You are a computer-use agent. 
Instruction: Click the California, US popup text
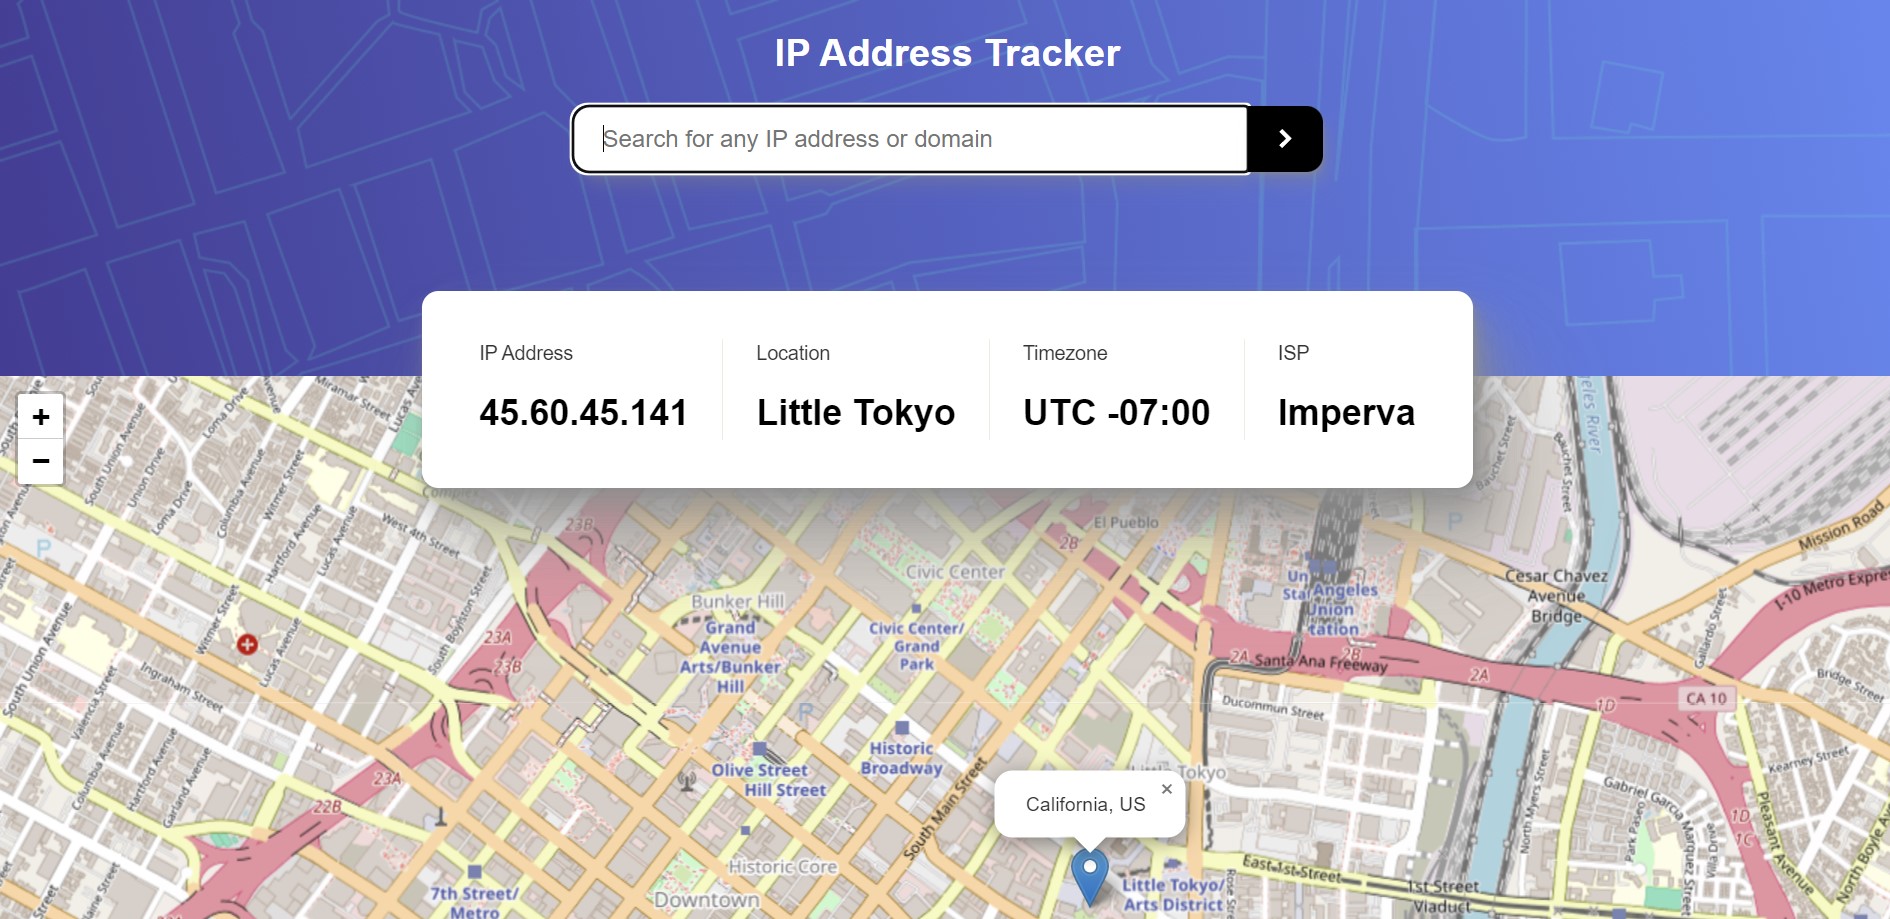tap(1085, 804)
